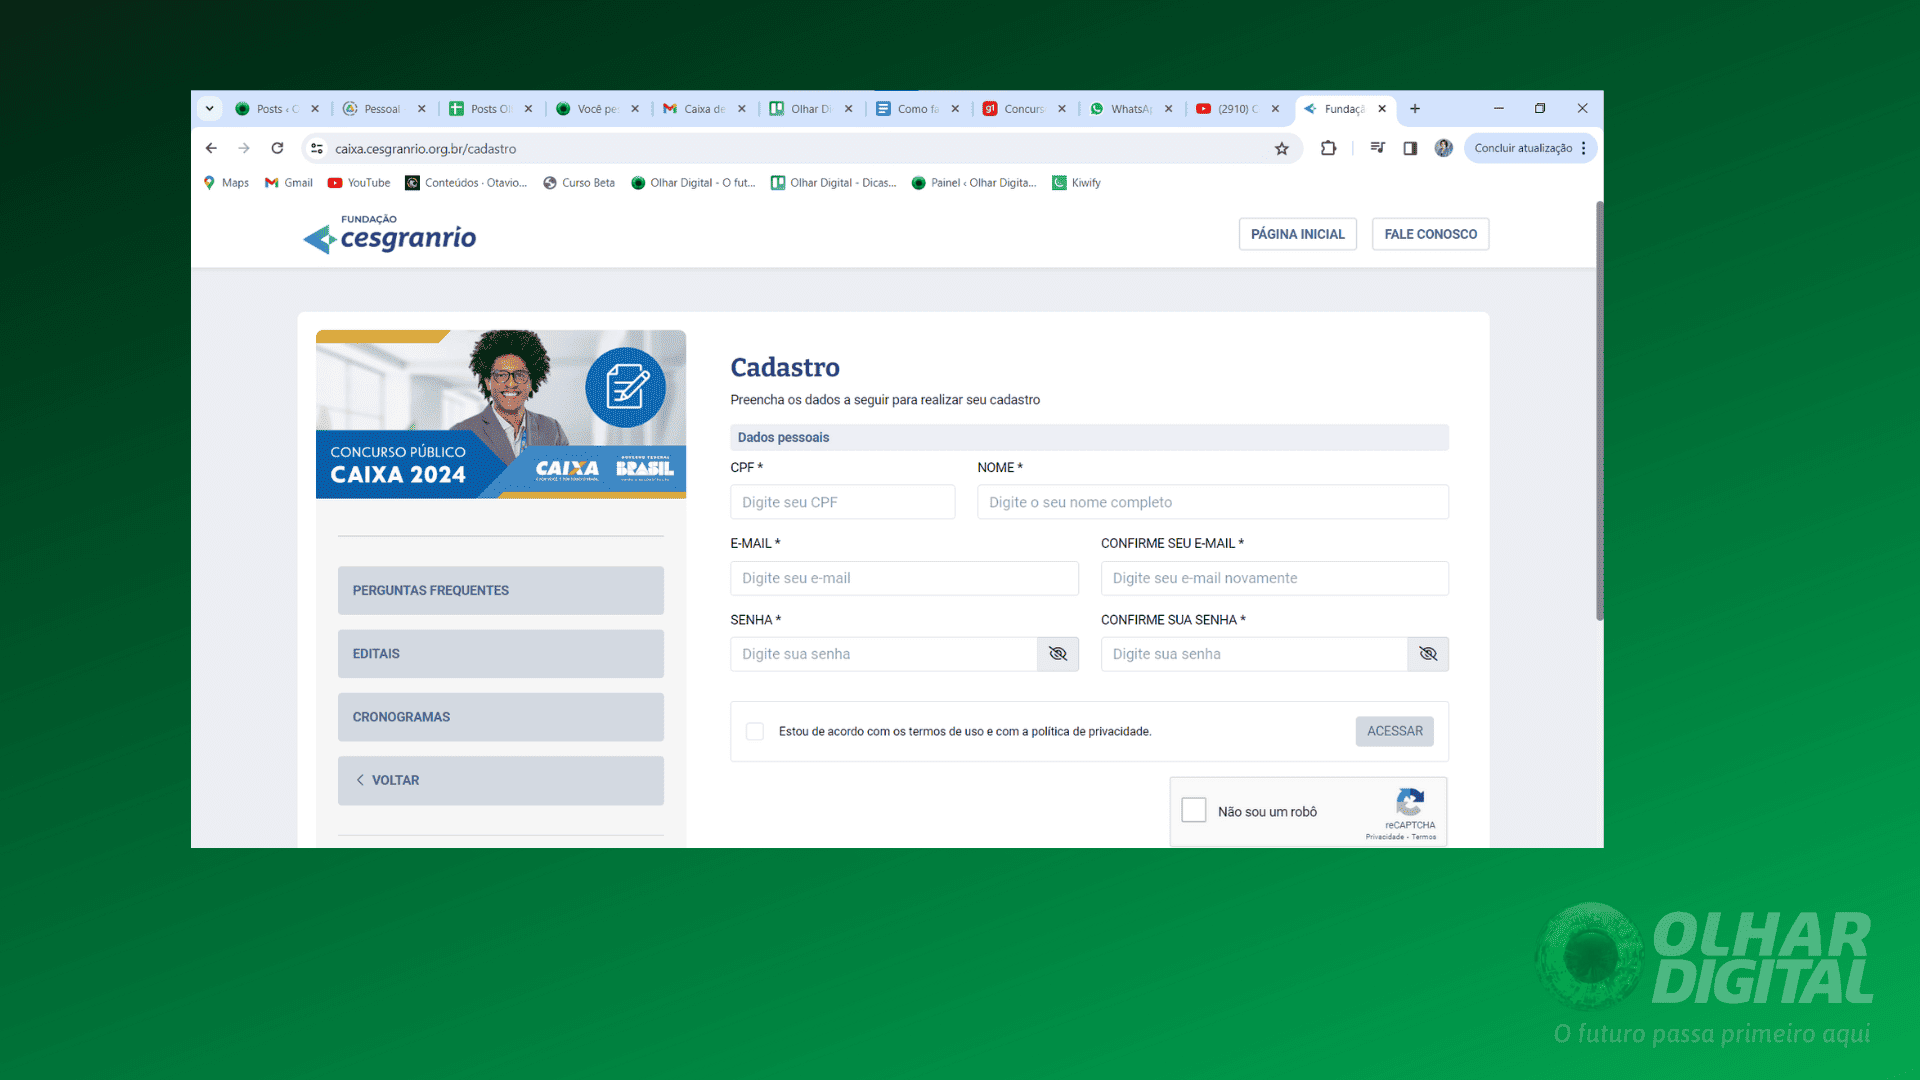Close the WhatsApp tab
1920x1080 pixels.
1168,109
